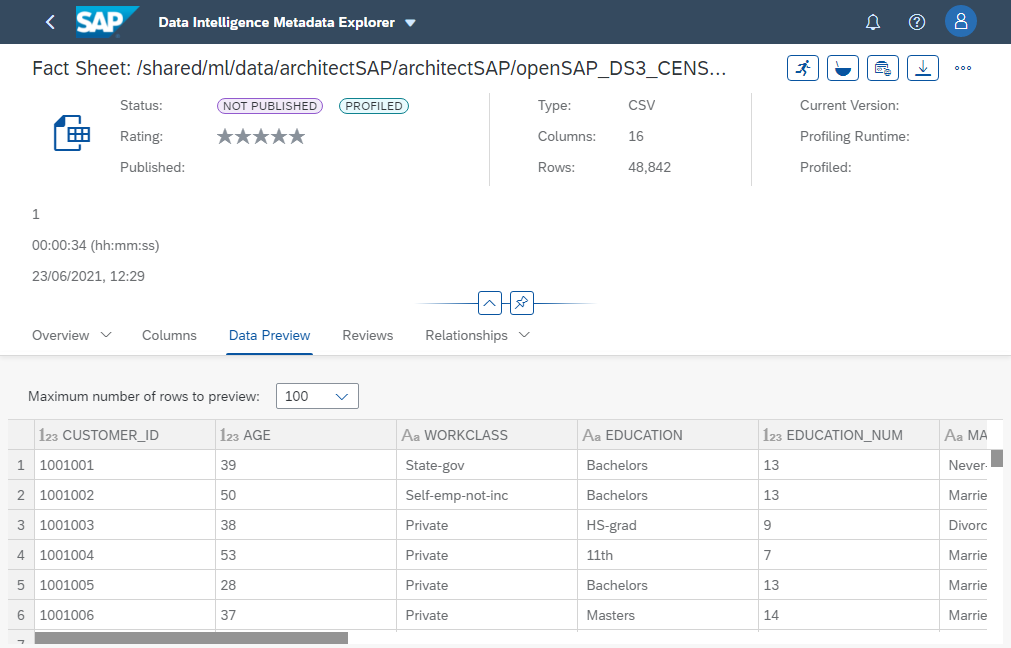Open the maximum rows preview combo box
1011x648 pixels.
tap(316, 396)
